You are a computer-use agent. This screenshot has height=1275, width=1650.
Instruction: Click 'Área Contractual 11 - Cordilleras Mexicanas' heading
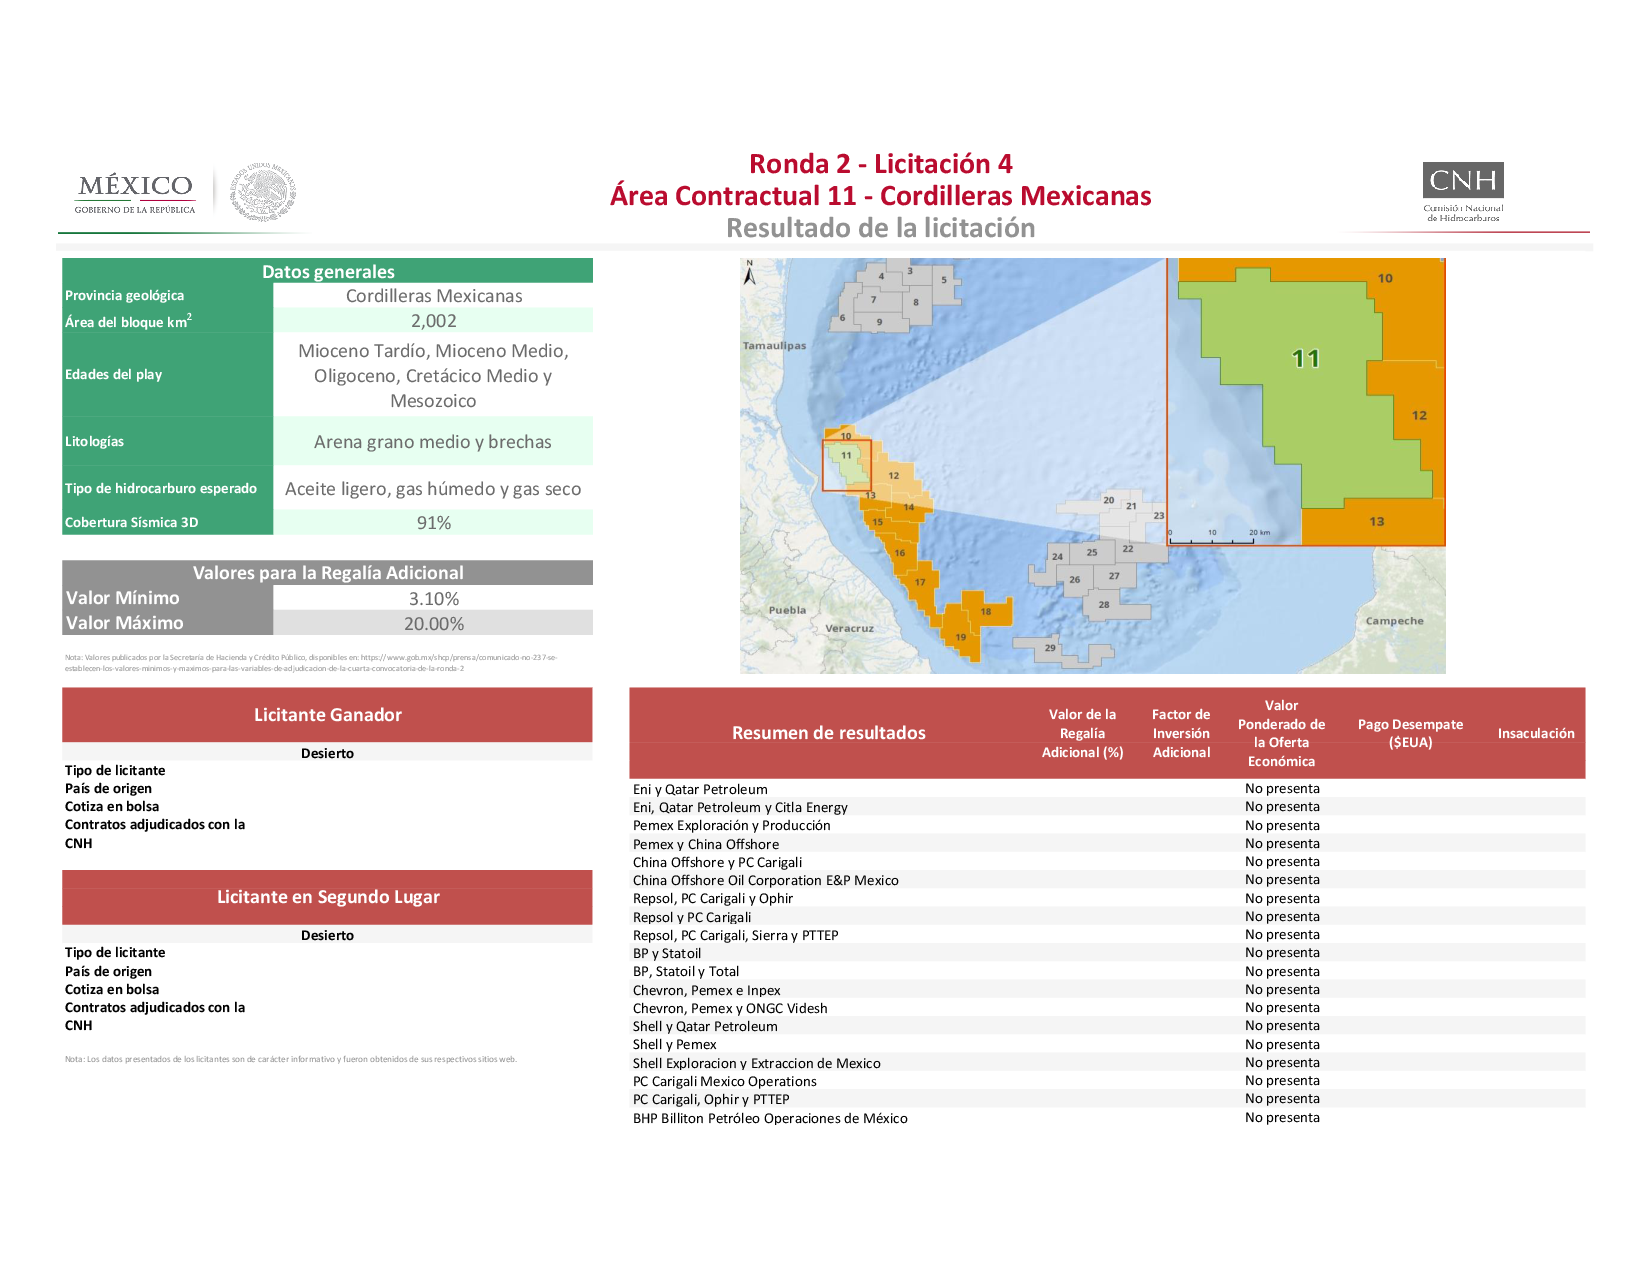(880, 196)
